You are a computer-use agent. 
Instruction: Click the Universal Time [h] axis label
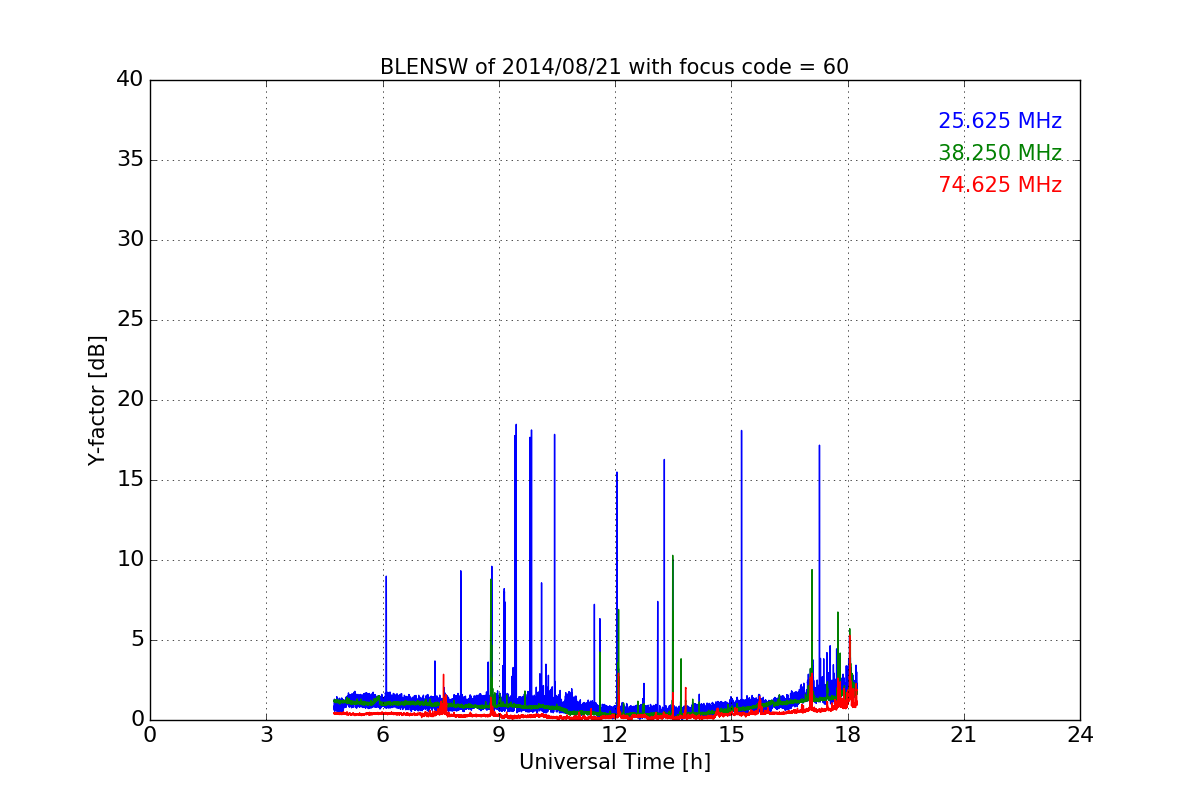615,762
